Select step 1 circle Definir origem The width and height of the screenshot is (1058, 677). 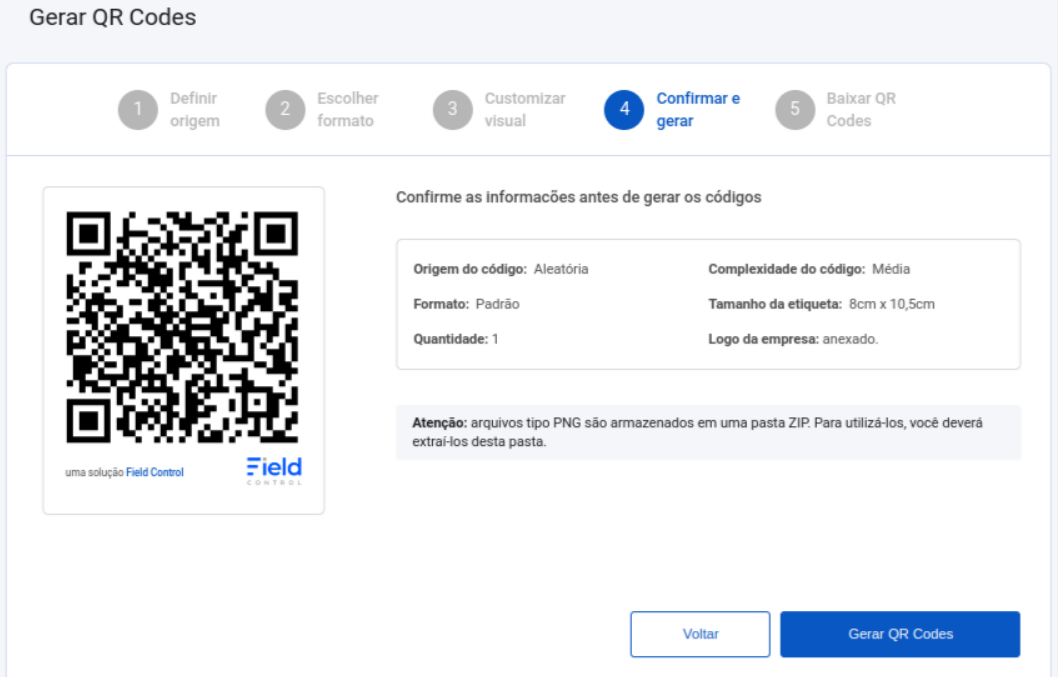tap(138, 109)
